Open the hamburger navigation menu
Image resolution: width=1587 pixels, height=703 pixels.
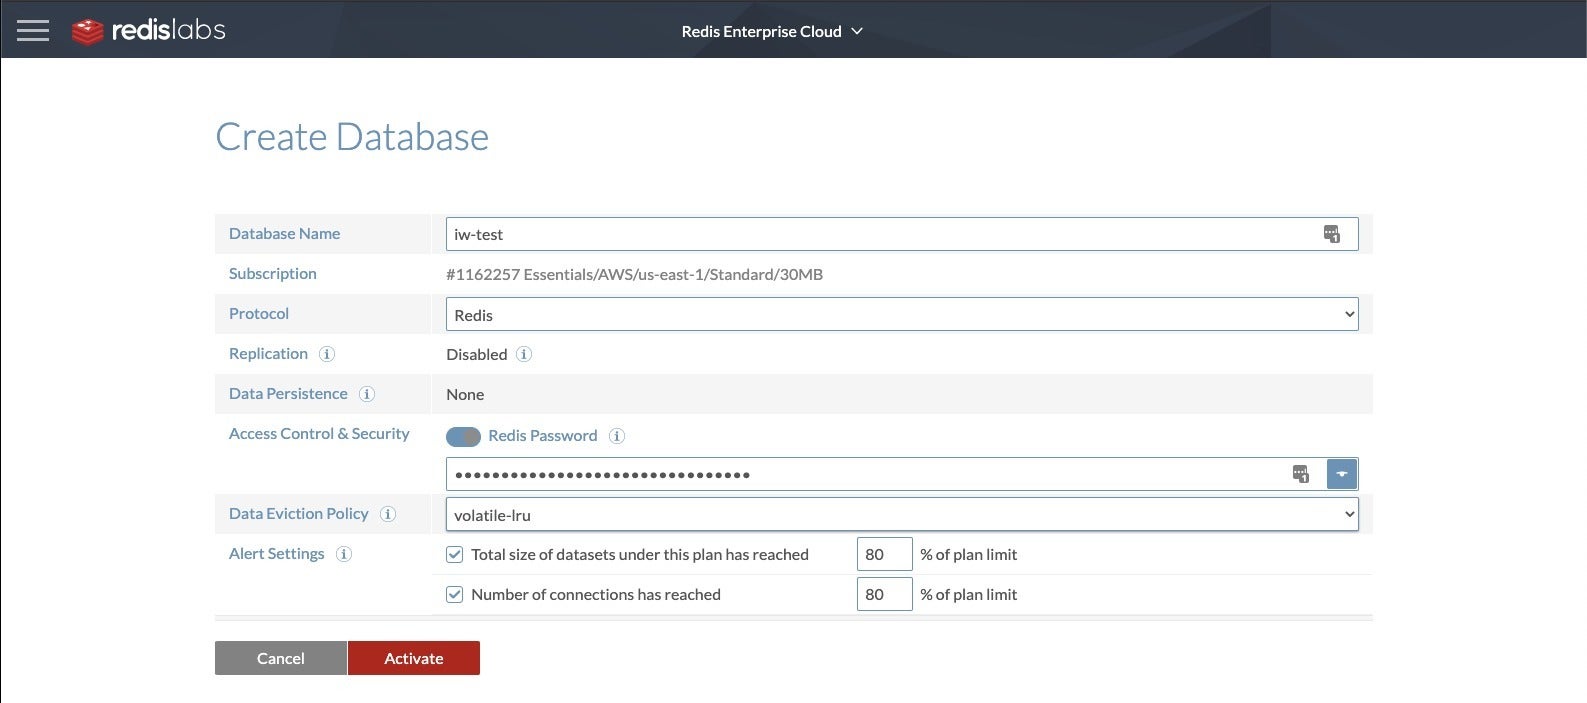[x=33, y=31]
